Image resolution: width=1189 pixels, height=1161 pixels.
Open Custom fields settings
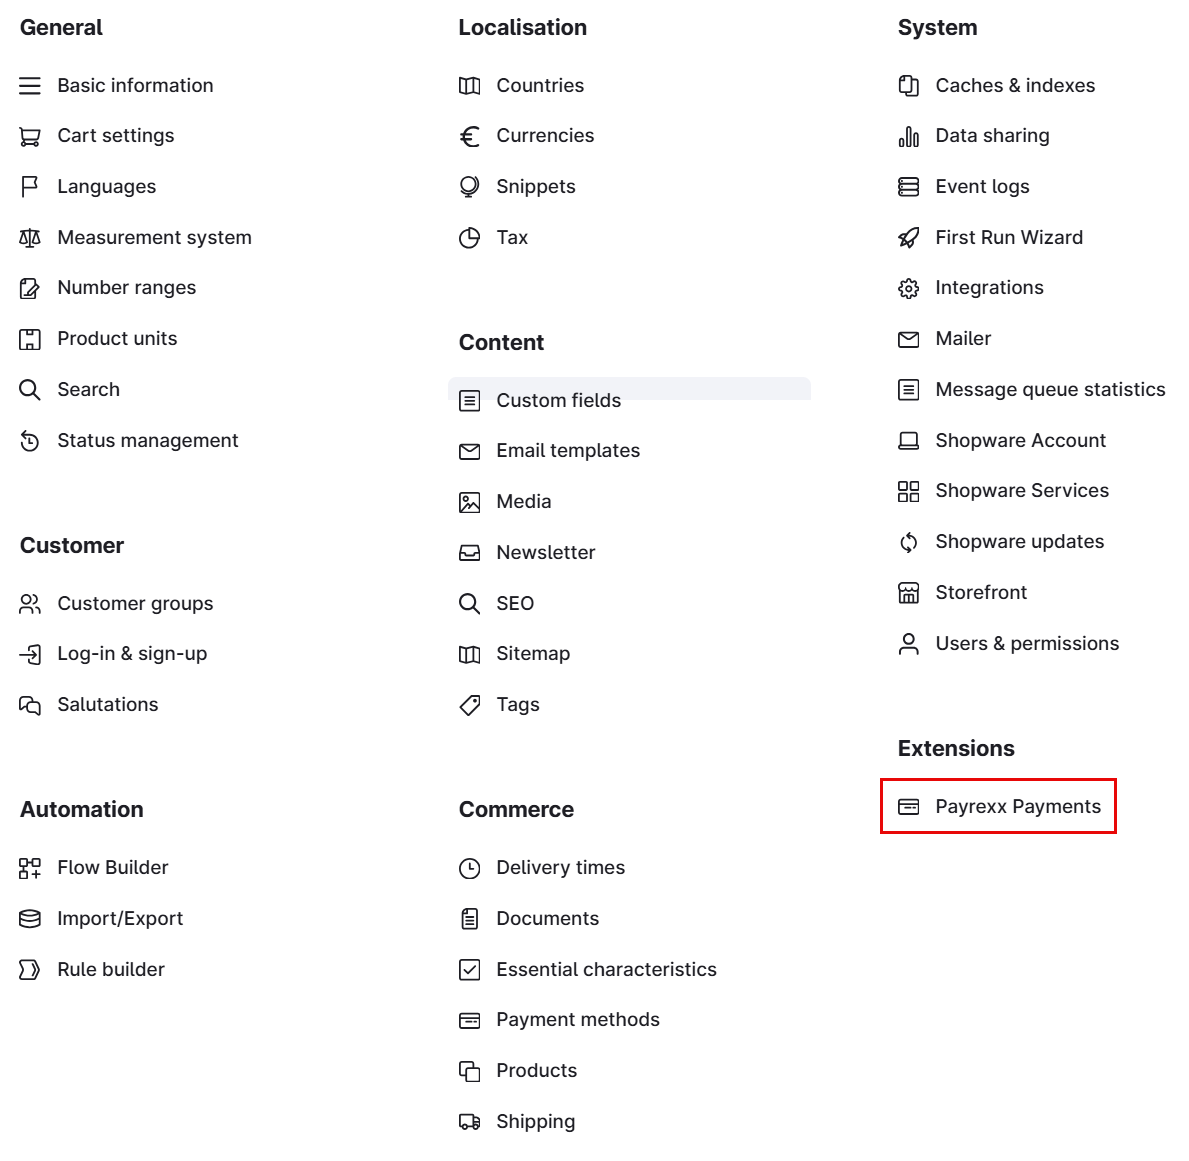point(558,400)
